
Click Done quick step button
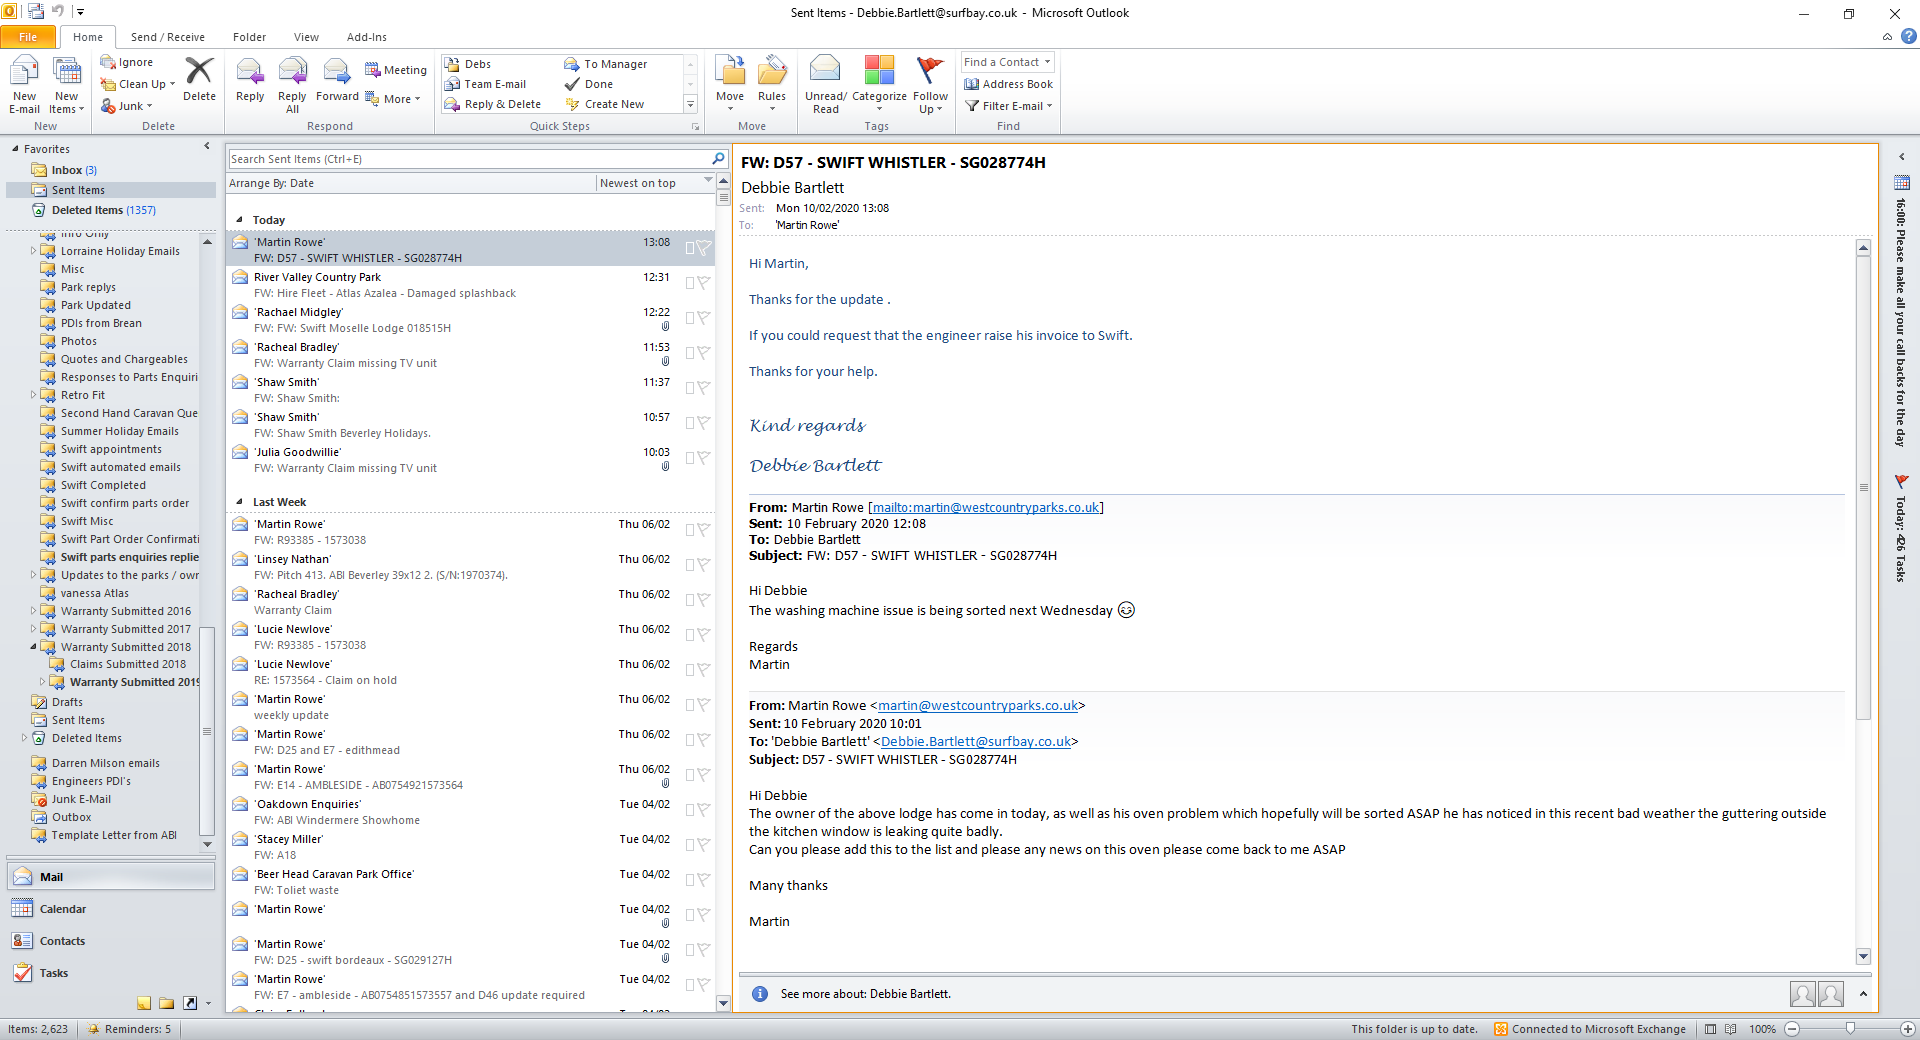[x=590, y=84]
